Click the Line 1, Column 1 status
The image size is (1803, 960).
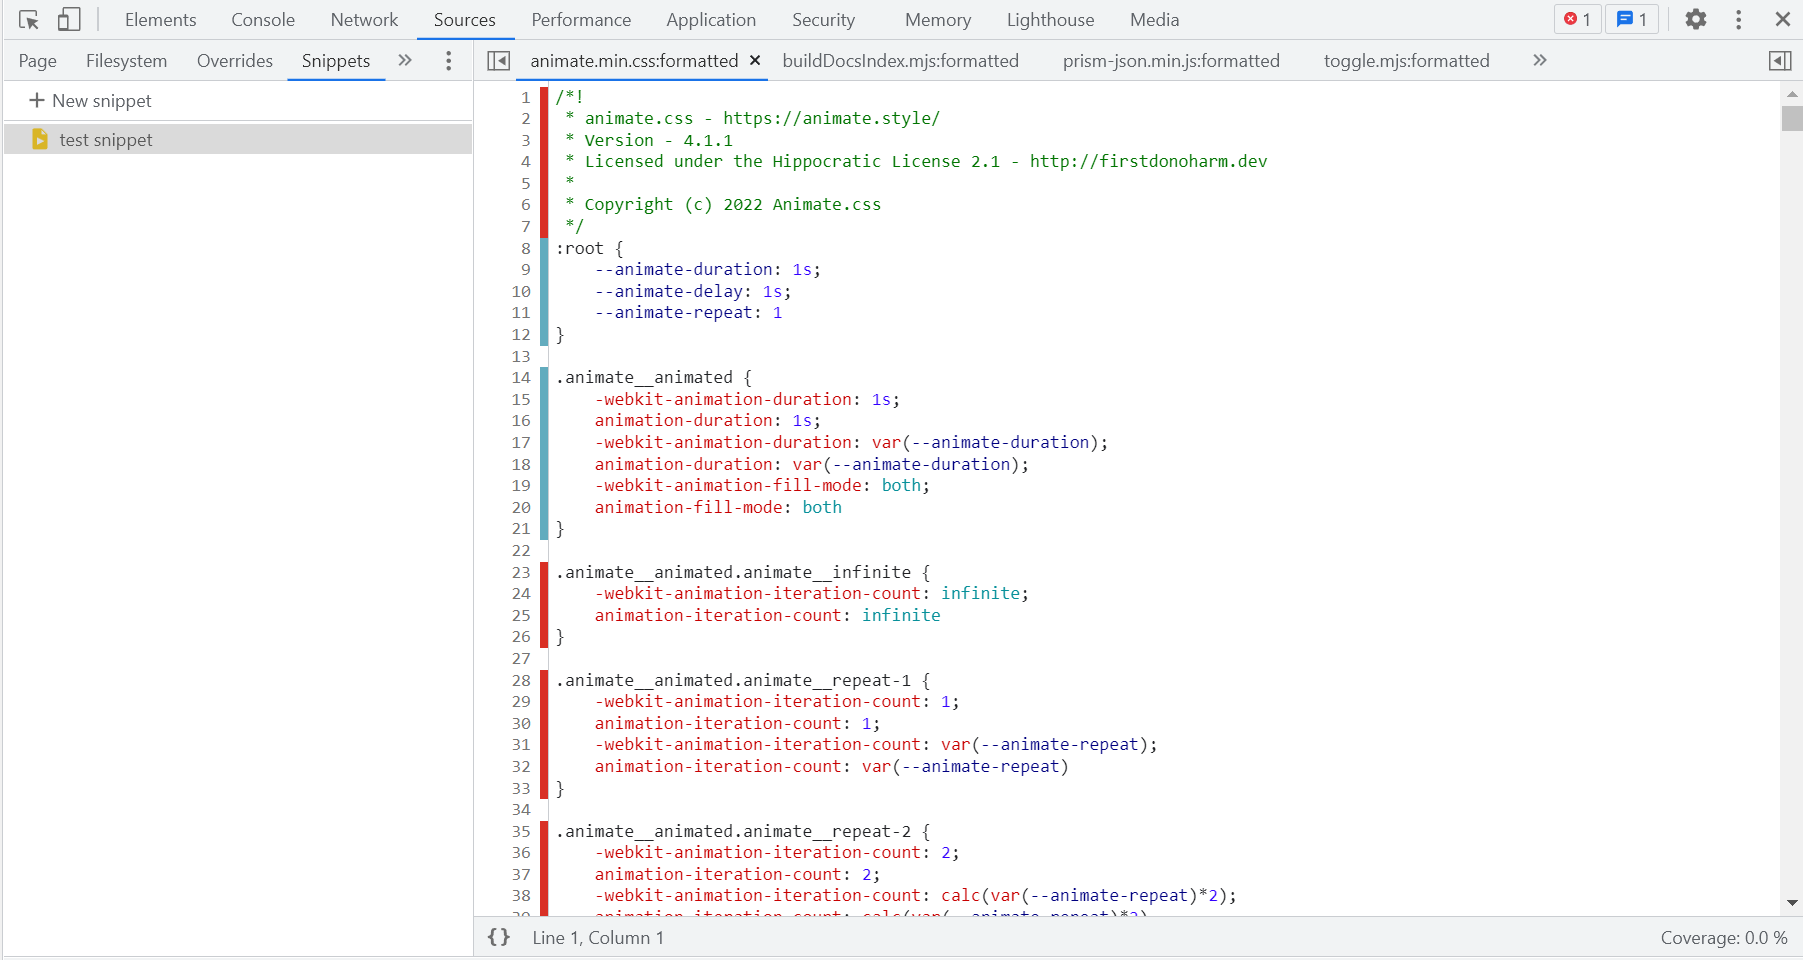coord(598,938)
